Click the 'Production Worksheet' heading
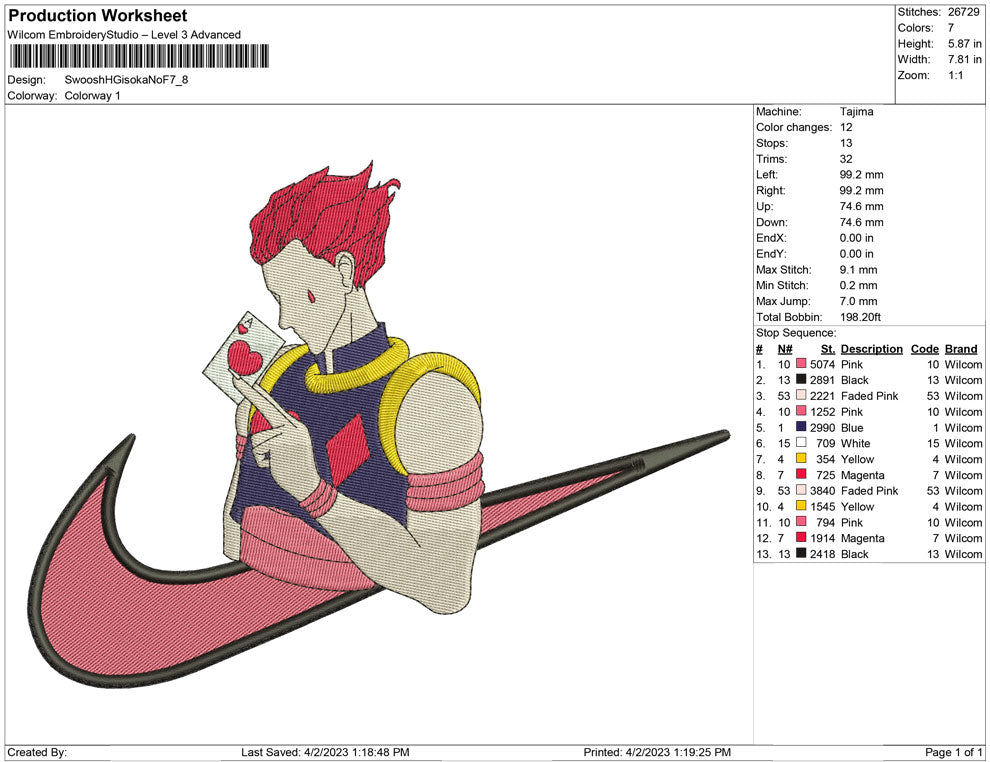This screenshot has width=990, height=762. pyautogui.click(x=98, y=16)
